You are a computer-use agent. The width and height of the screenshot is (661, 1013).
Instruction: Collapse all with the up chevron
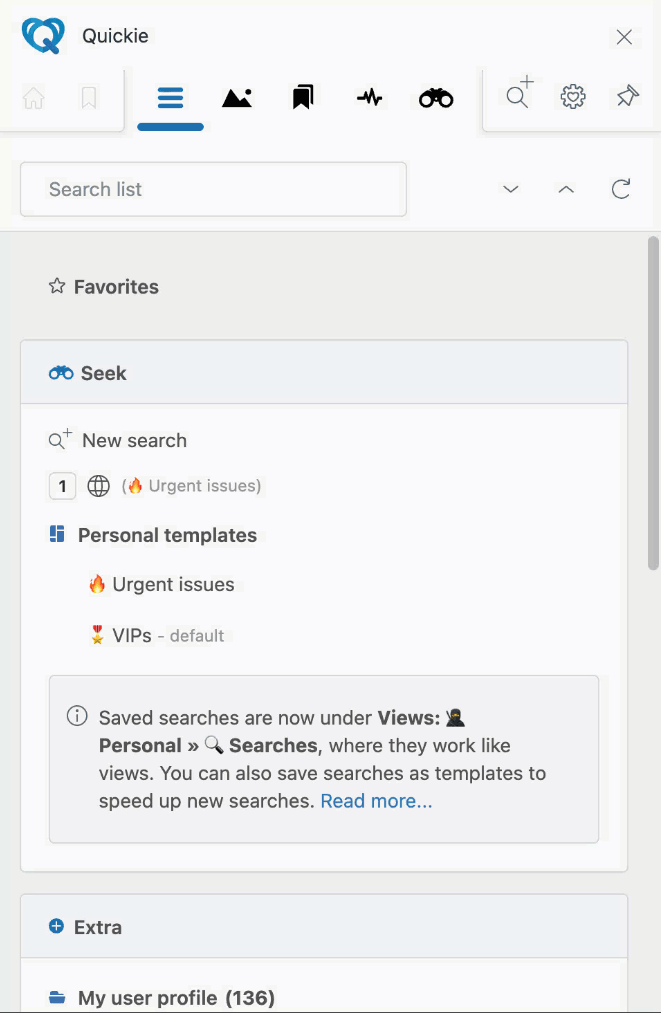click(x=566, y=189)
